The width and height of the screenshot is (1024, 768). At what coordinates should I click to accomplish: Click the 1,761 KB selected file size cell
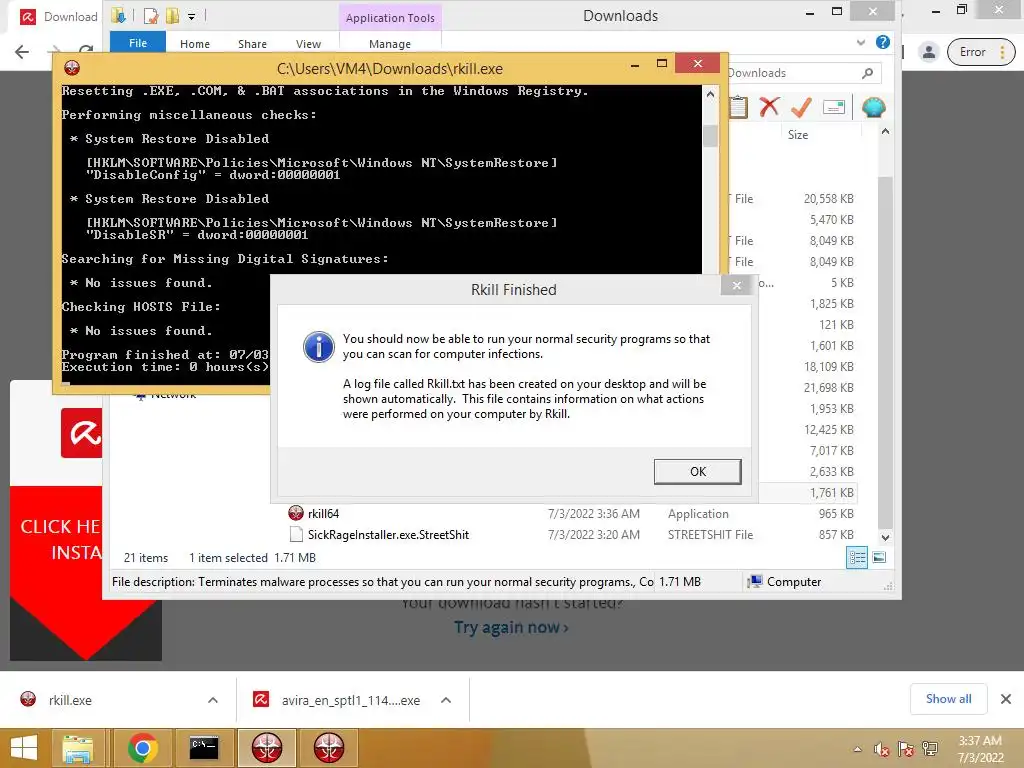(x=831, y=493)
